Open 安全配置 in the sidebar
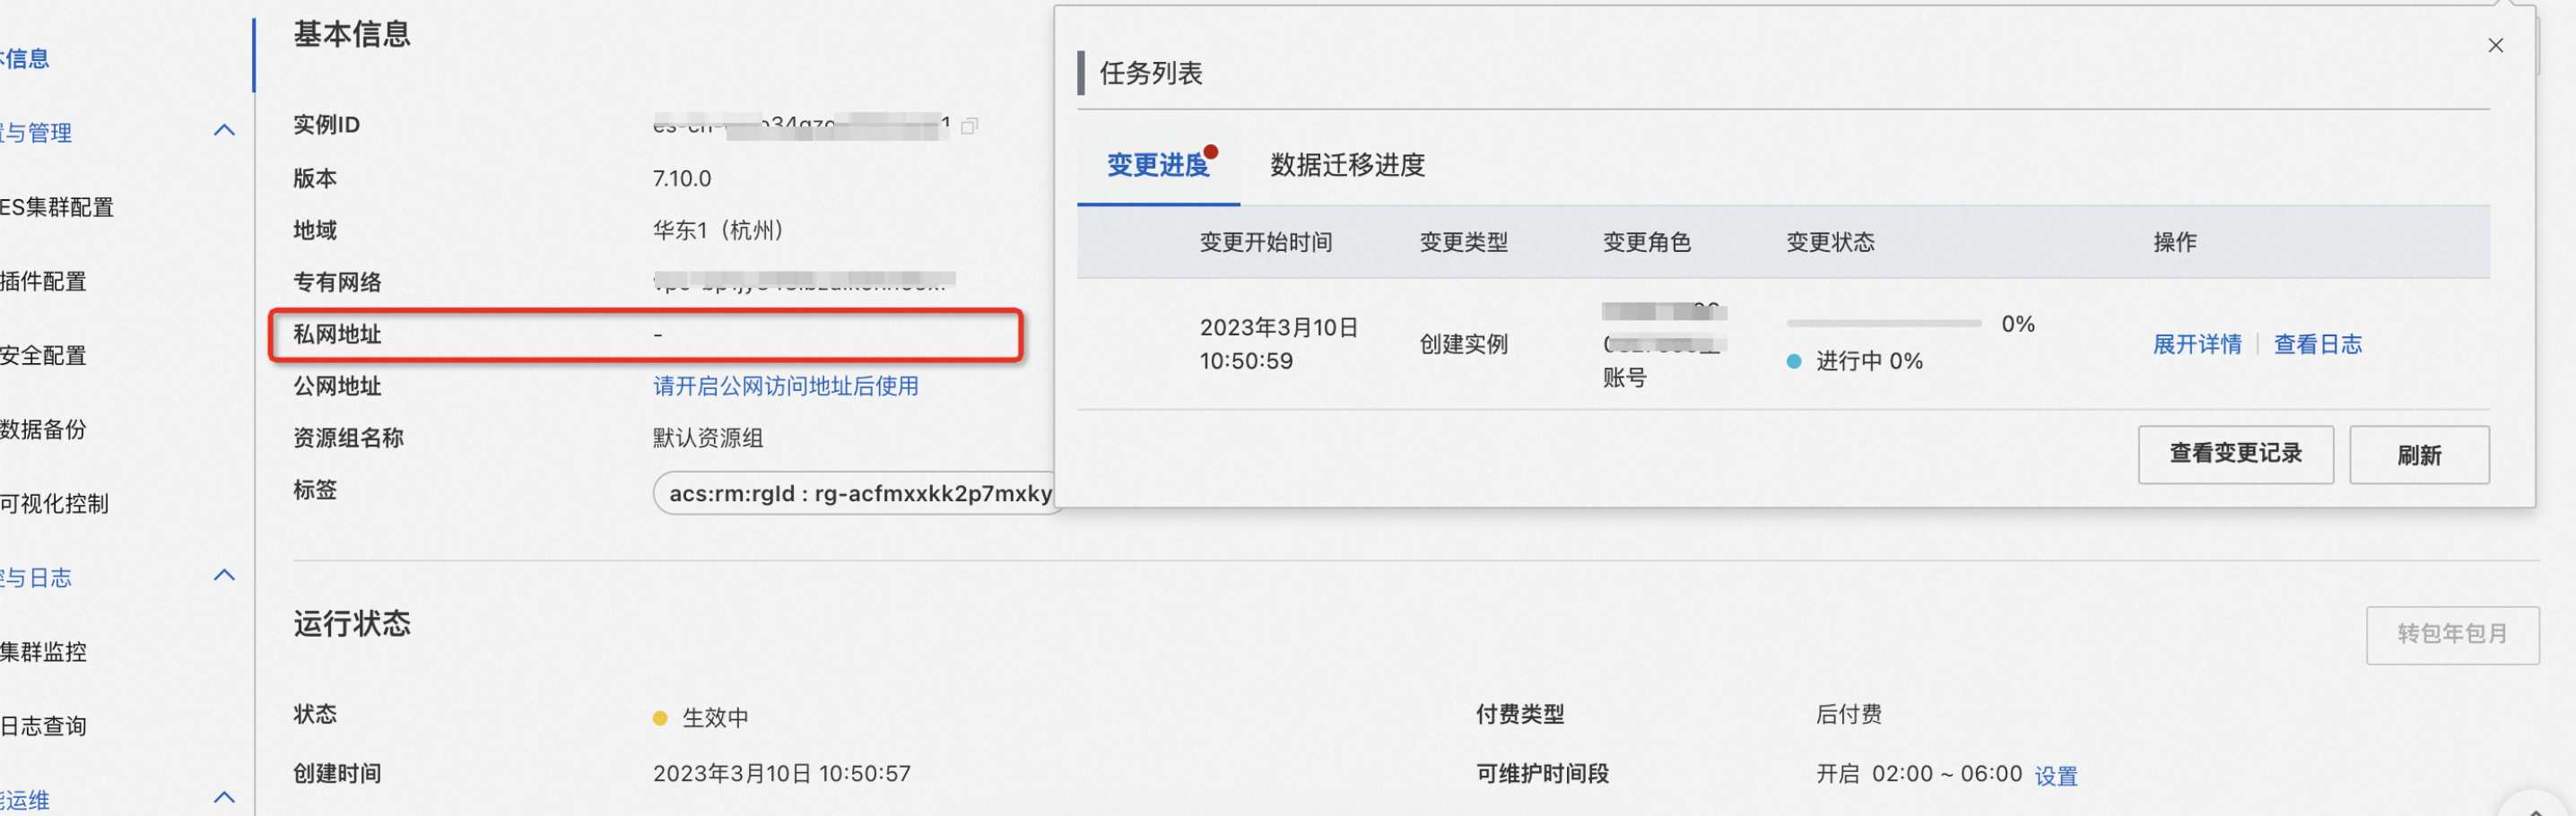 coord(43,355)
